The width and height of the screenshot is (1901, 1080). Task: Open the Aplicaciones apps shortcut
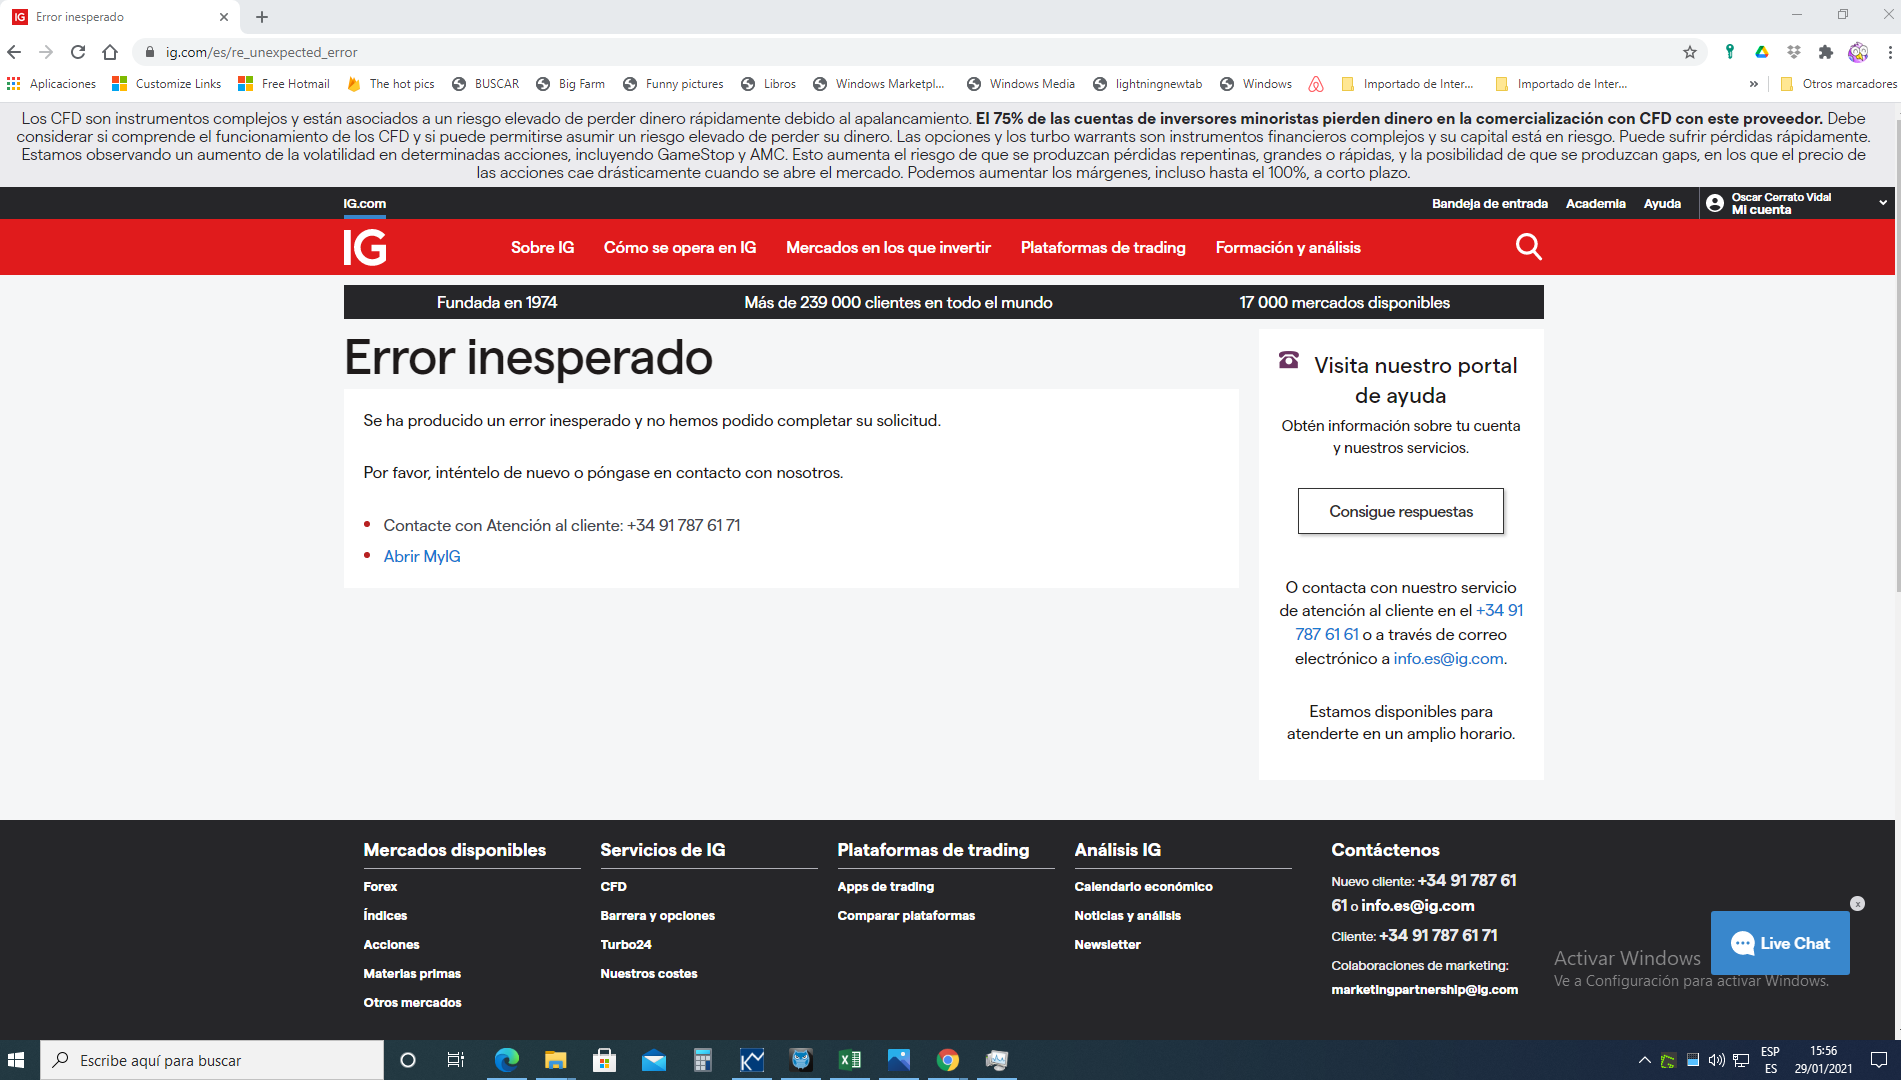pyautogui.click(x=51, y=84)
